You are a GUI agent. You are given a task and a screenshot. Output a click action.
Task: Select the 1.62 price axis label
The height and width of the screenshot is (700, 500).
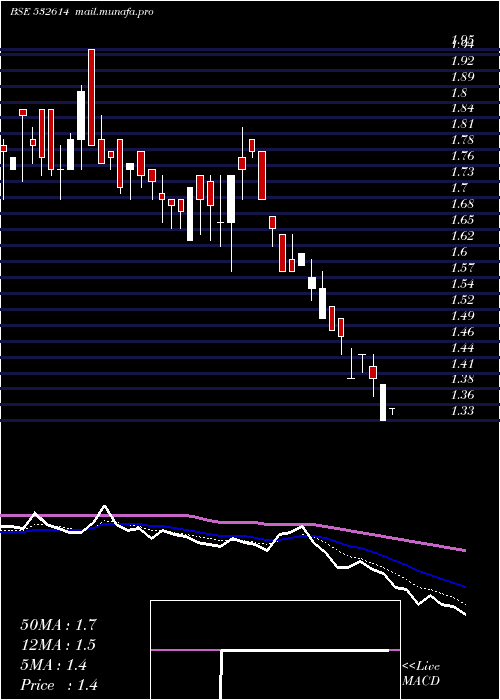(462, 236)
